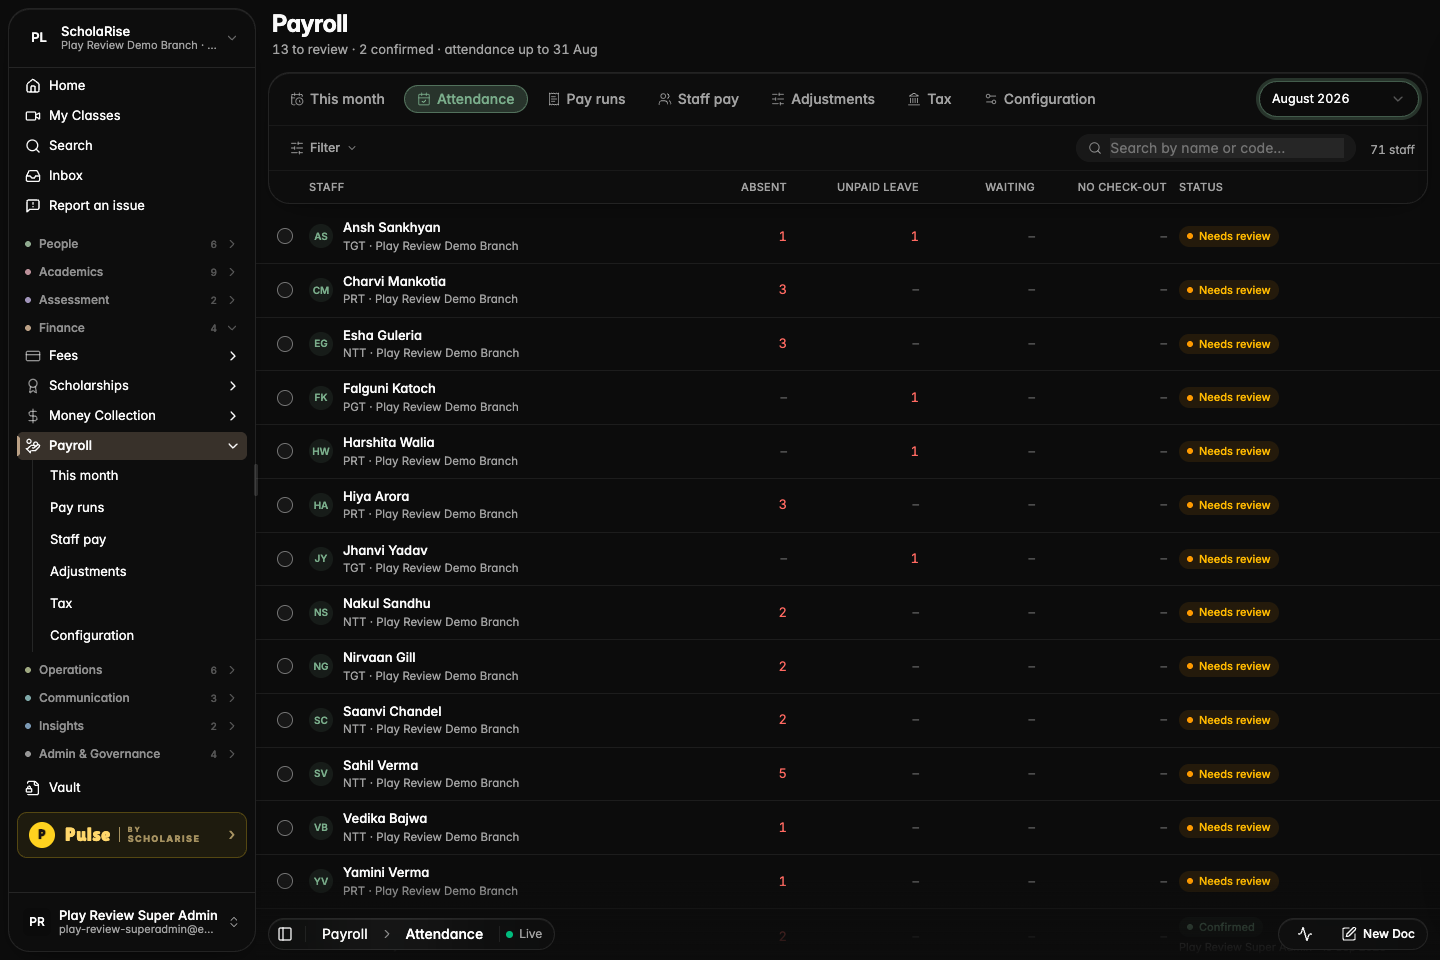Click the Payroll breadcrumb link

pyautogui.click(x=345, y=934)
